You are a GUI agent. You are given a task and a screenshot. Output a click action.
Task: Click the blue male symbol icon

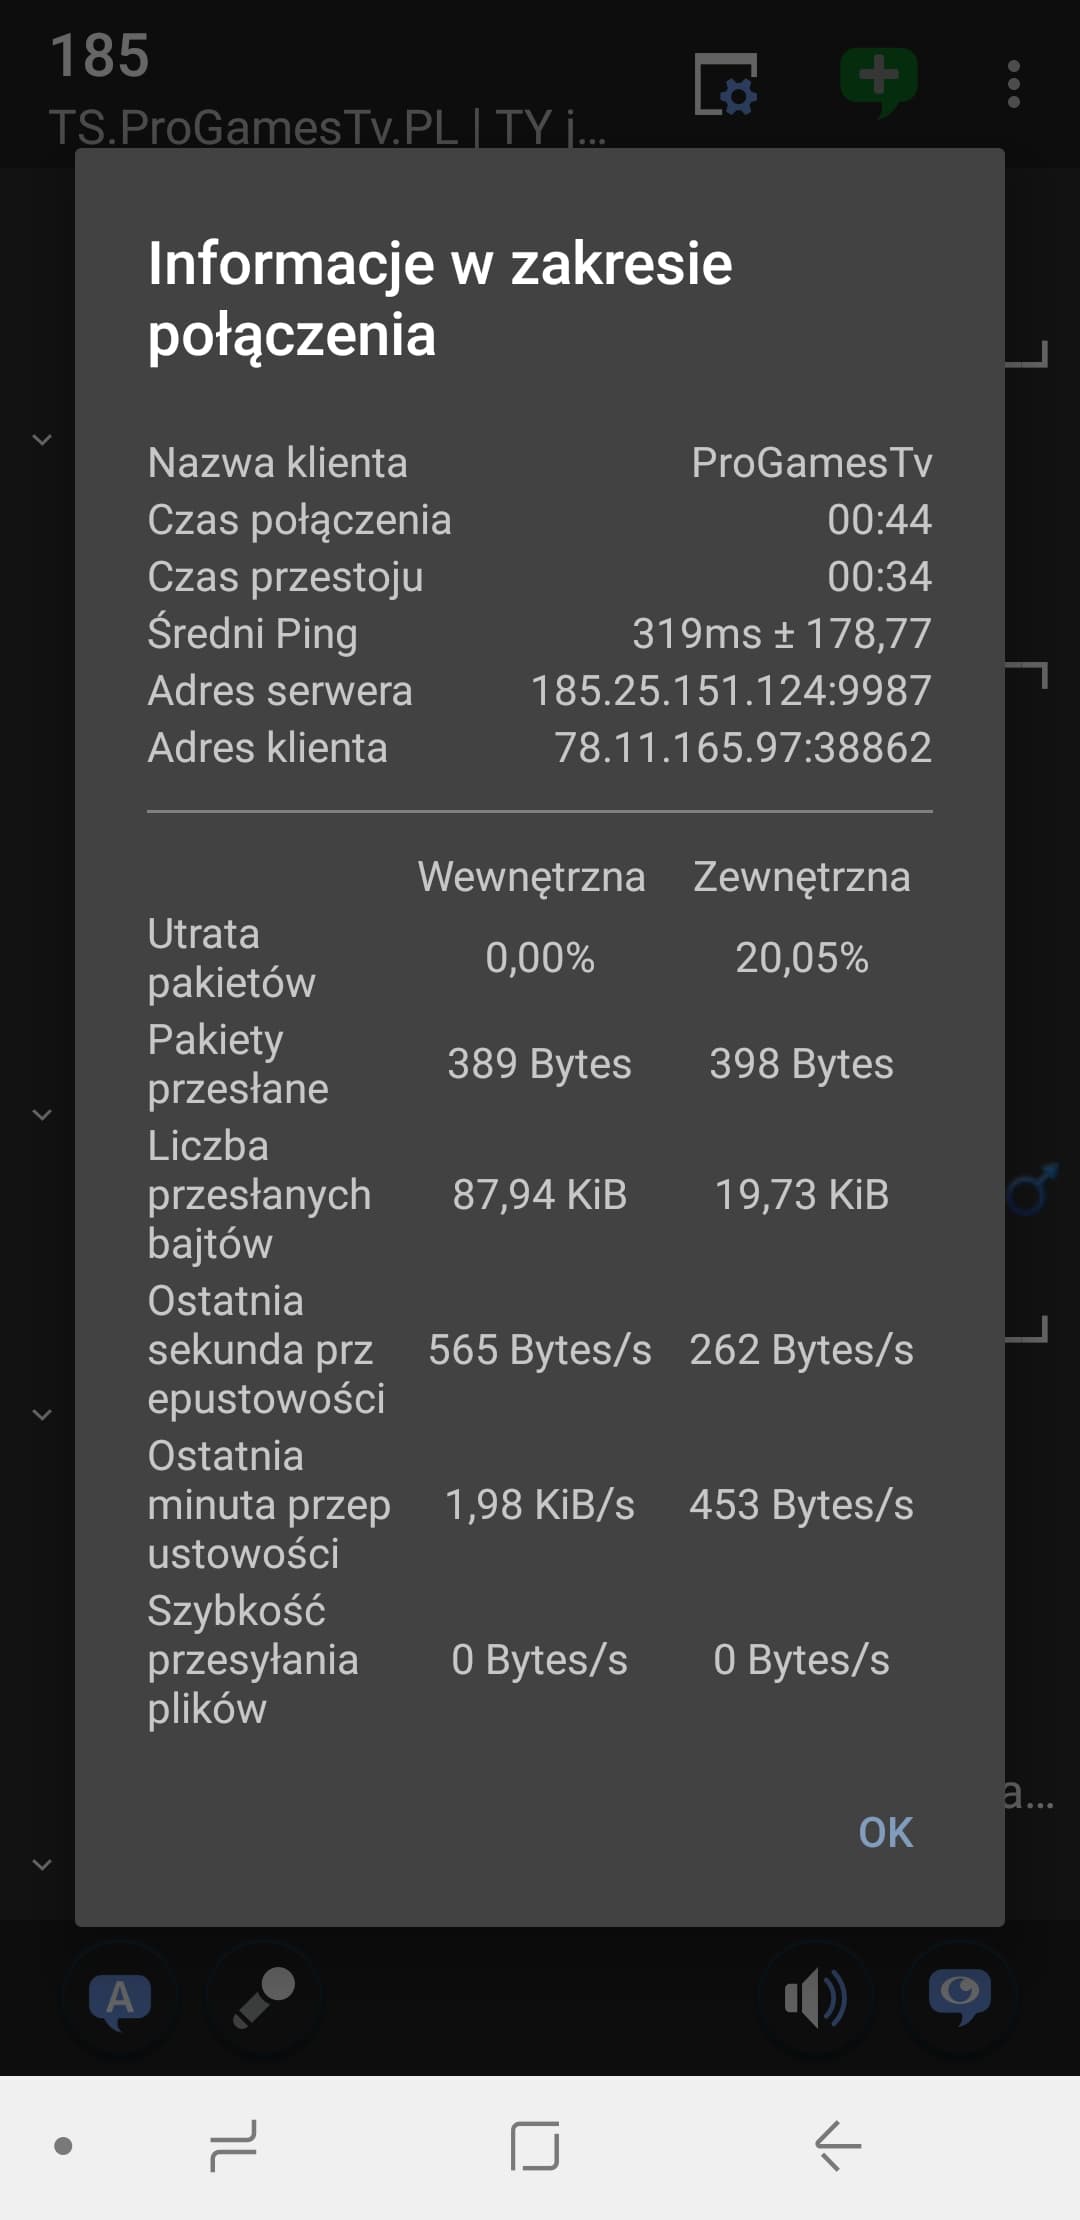1030,1190
